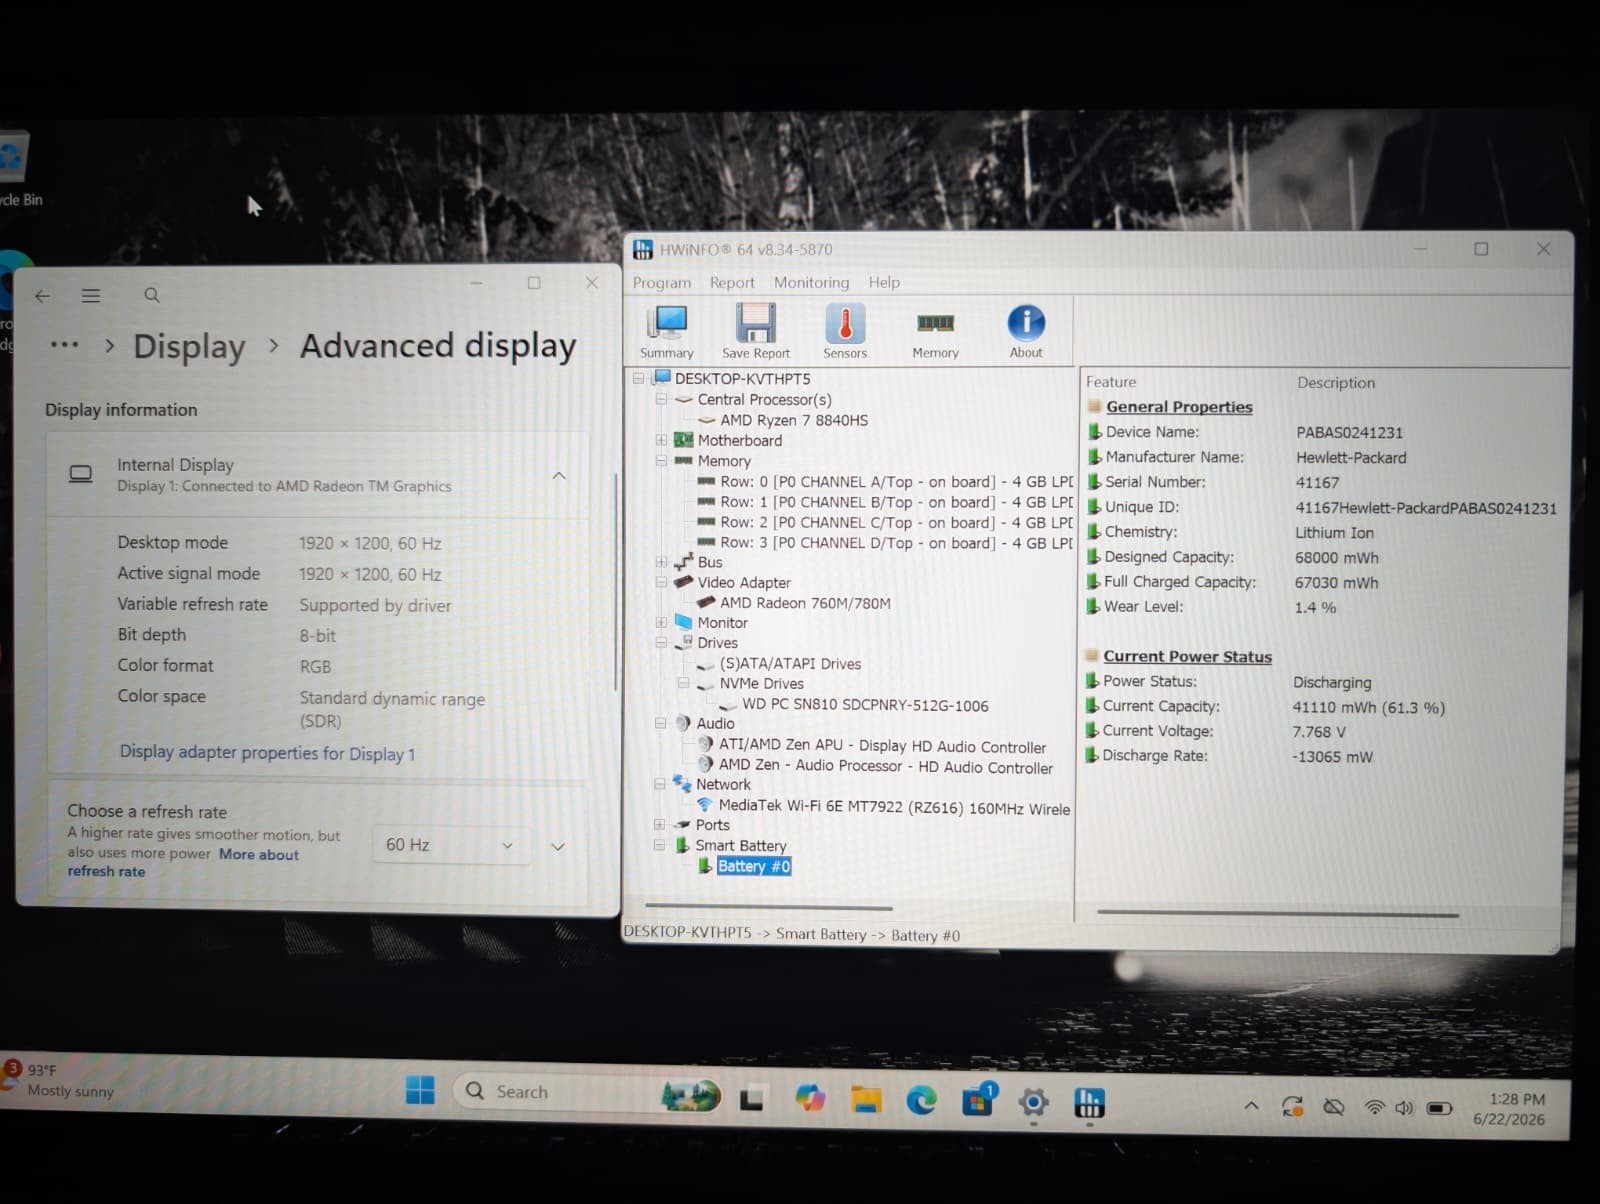Open the 60 Hz refresh rate dropdown
Viewport: 1600px width, 1204px height.
coord(449,845)
